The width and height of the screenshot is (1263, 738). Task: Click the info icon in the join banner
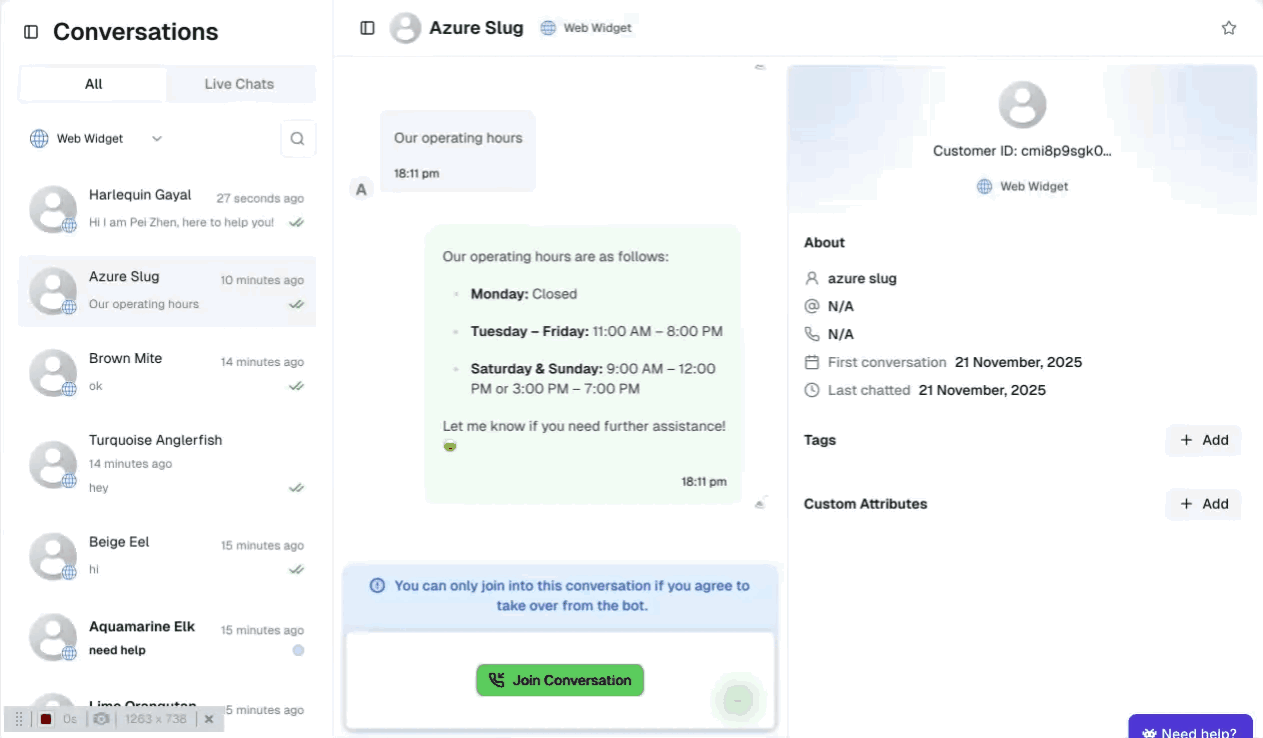377,585
